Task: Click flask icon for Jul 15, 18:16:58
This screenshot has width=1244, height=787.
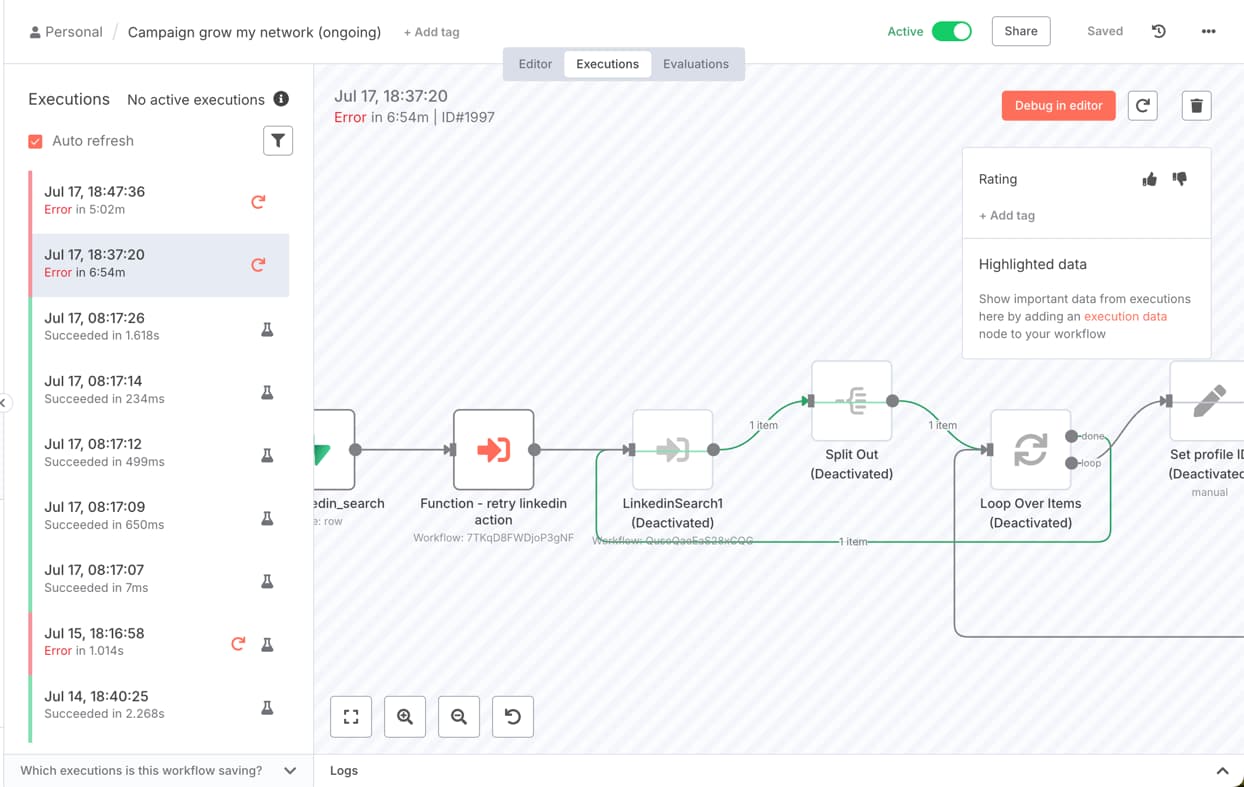Action: (x=267, y=644)
